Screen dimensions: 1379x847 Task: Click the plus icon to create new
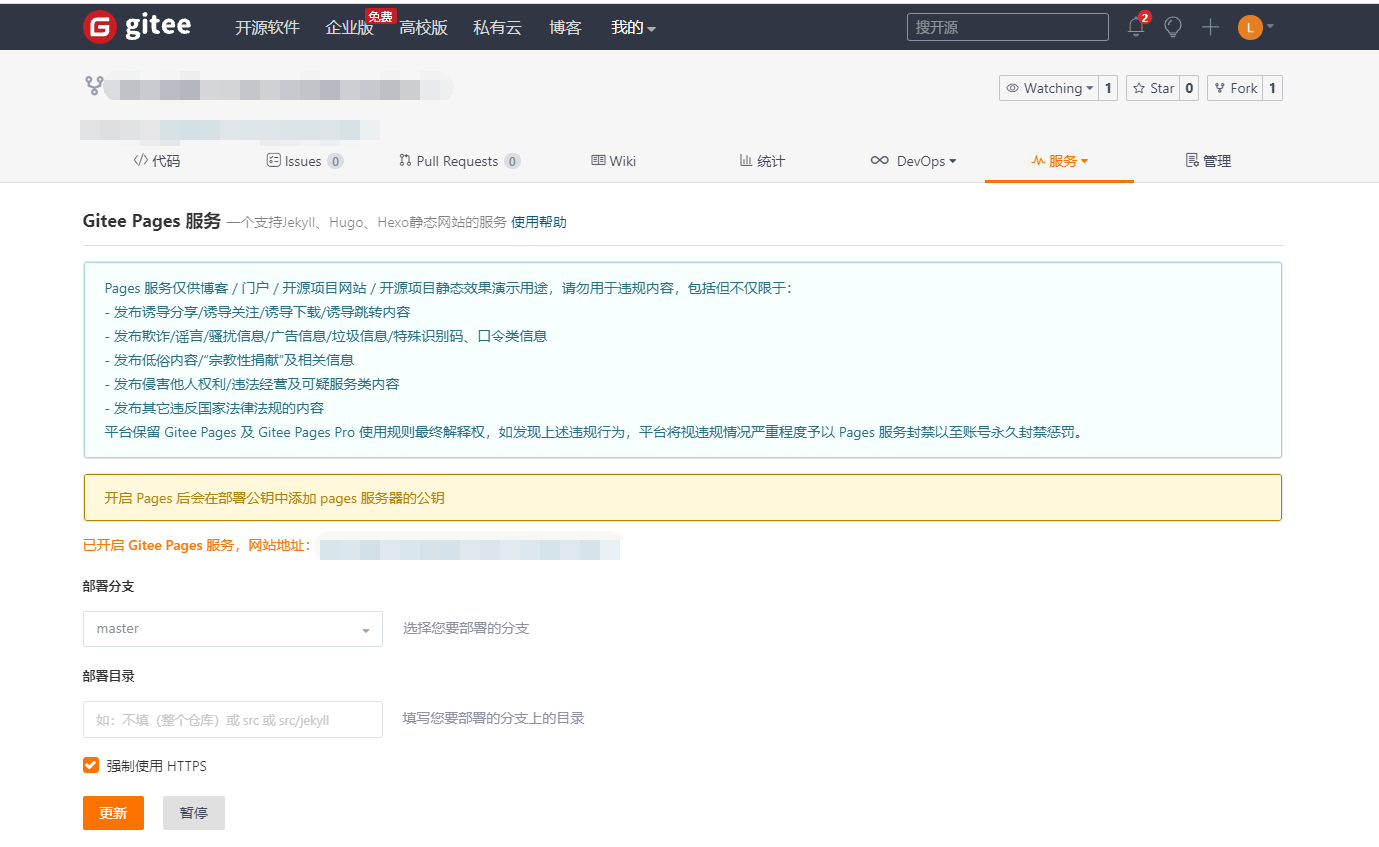(x=1210, y=27)
